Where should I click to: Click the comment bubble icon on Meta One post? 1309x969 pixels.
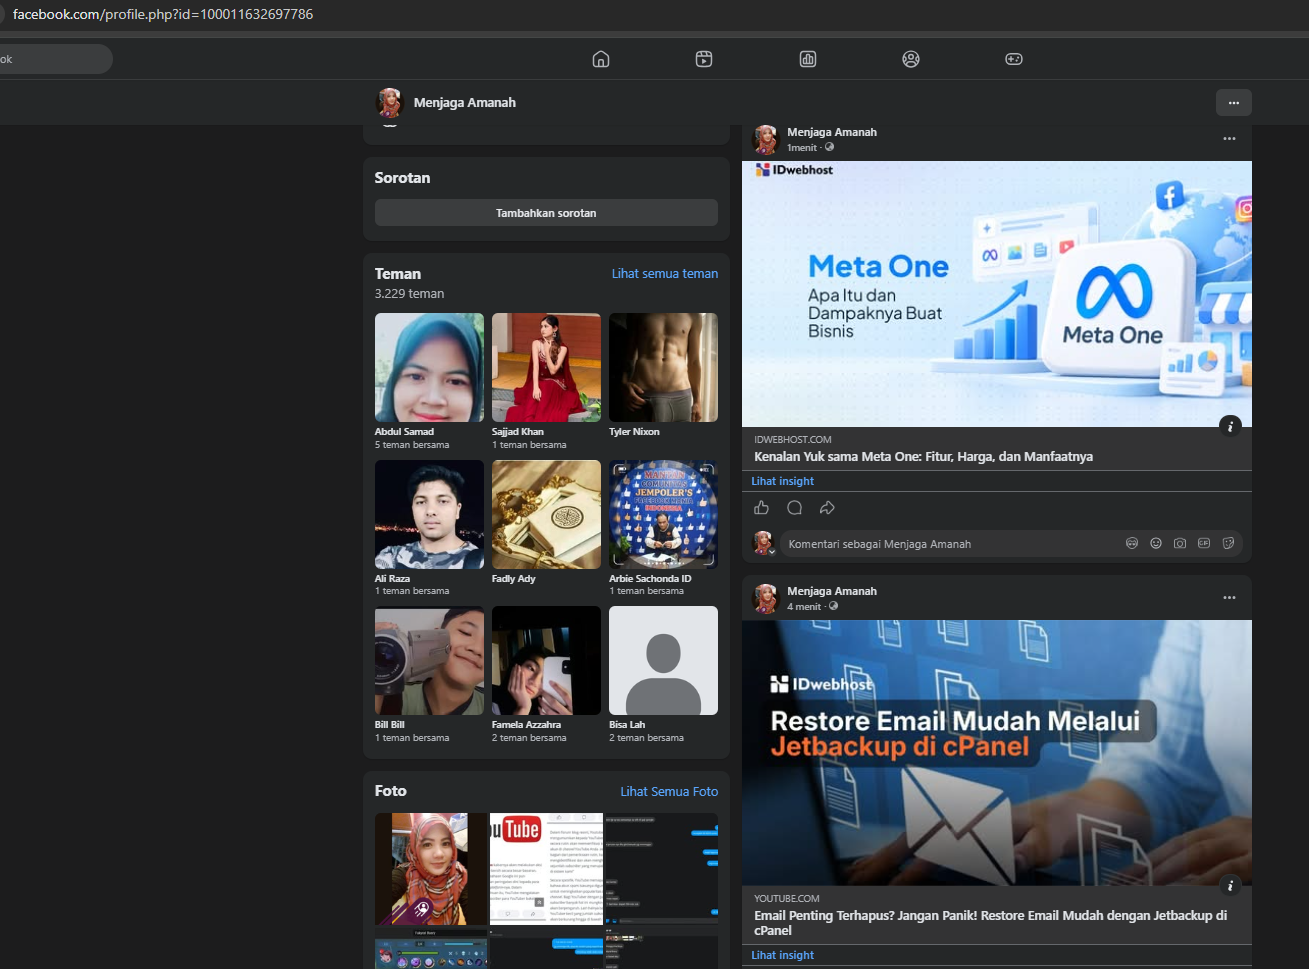(795, 508)
